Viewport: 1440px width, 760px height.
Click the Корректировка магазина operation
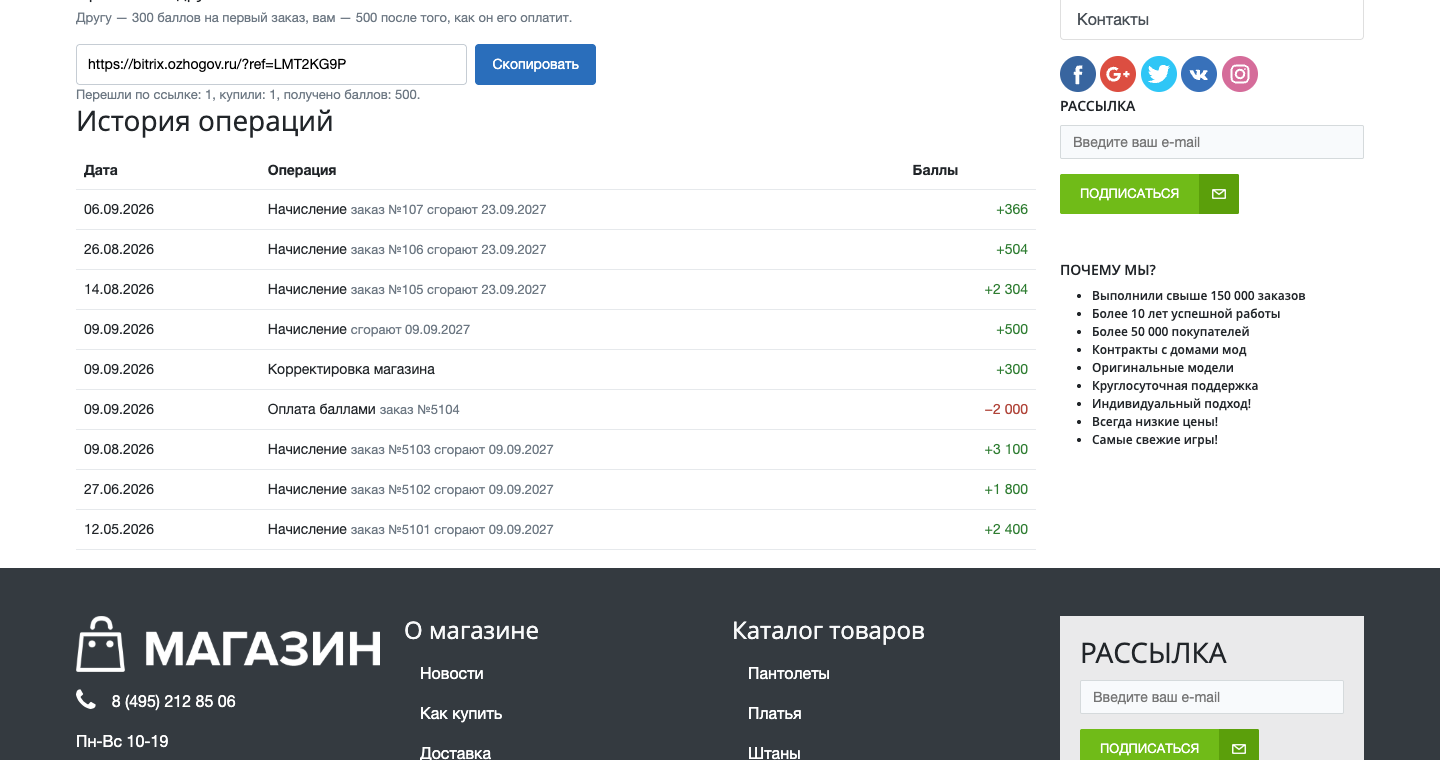(x=351, y=369)
